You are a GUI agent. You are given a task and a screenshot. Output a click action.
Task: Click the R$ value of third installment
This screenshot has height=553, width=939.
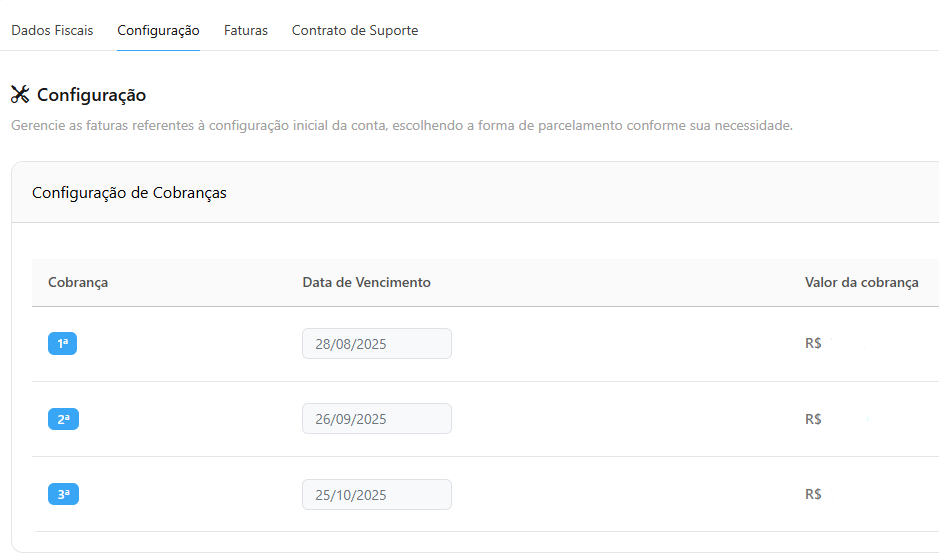pos(814,494)
